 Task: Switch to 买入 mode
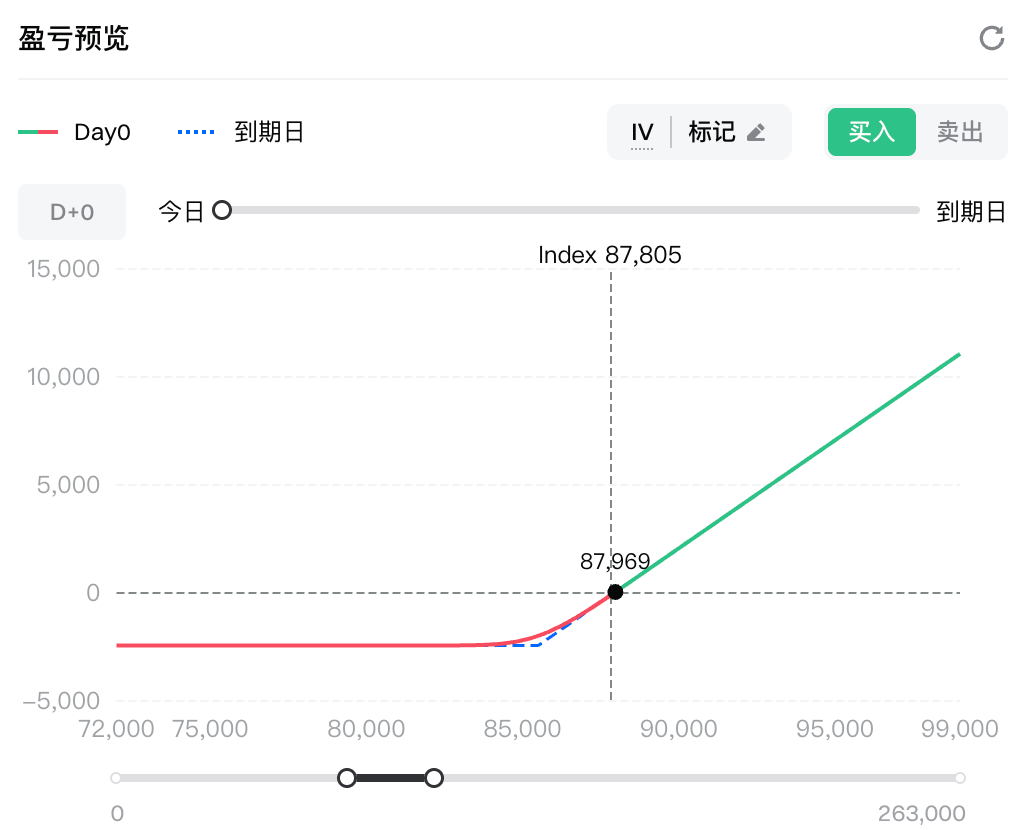(871, 132)
